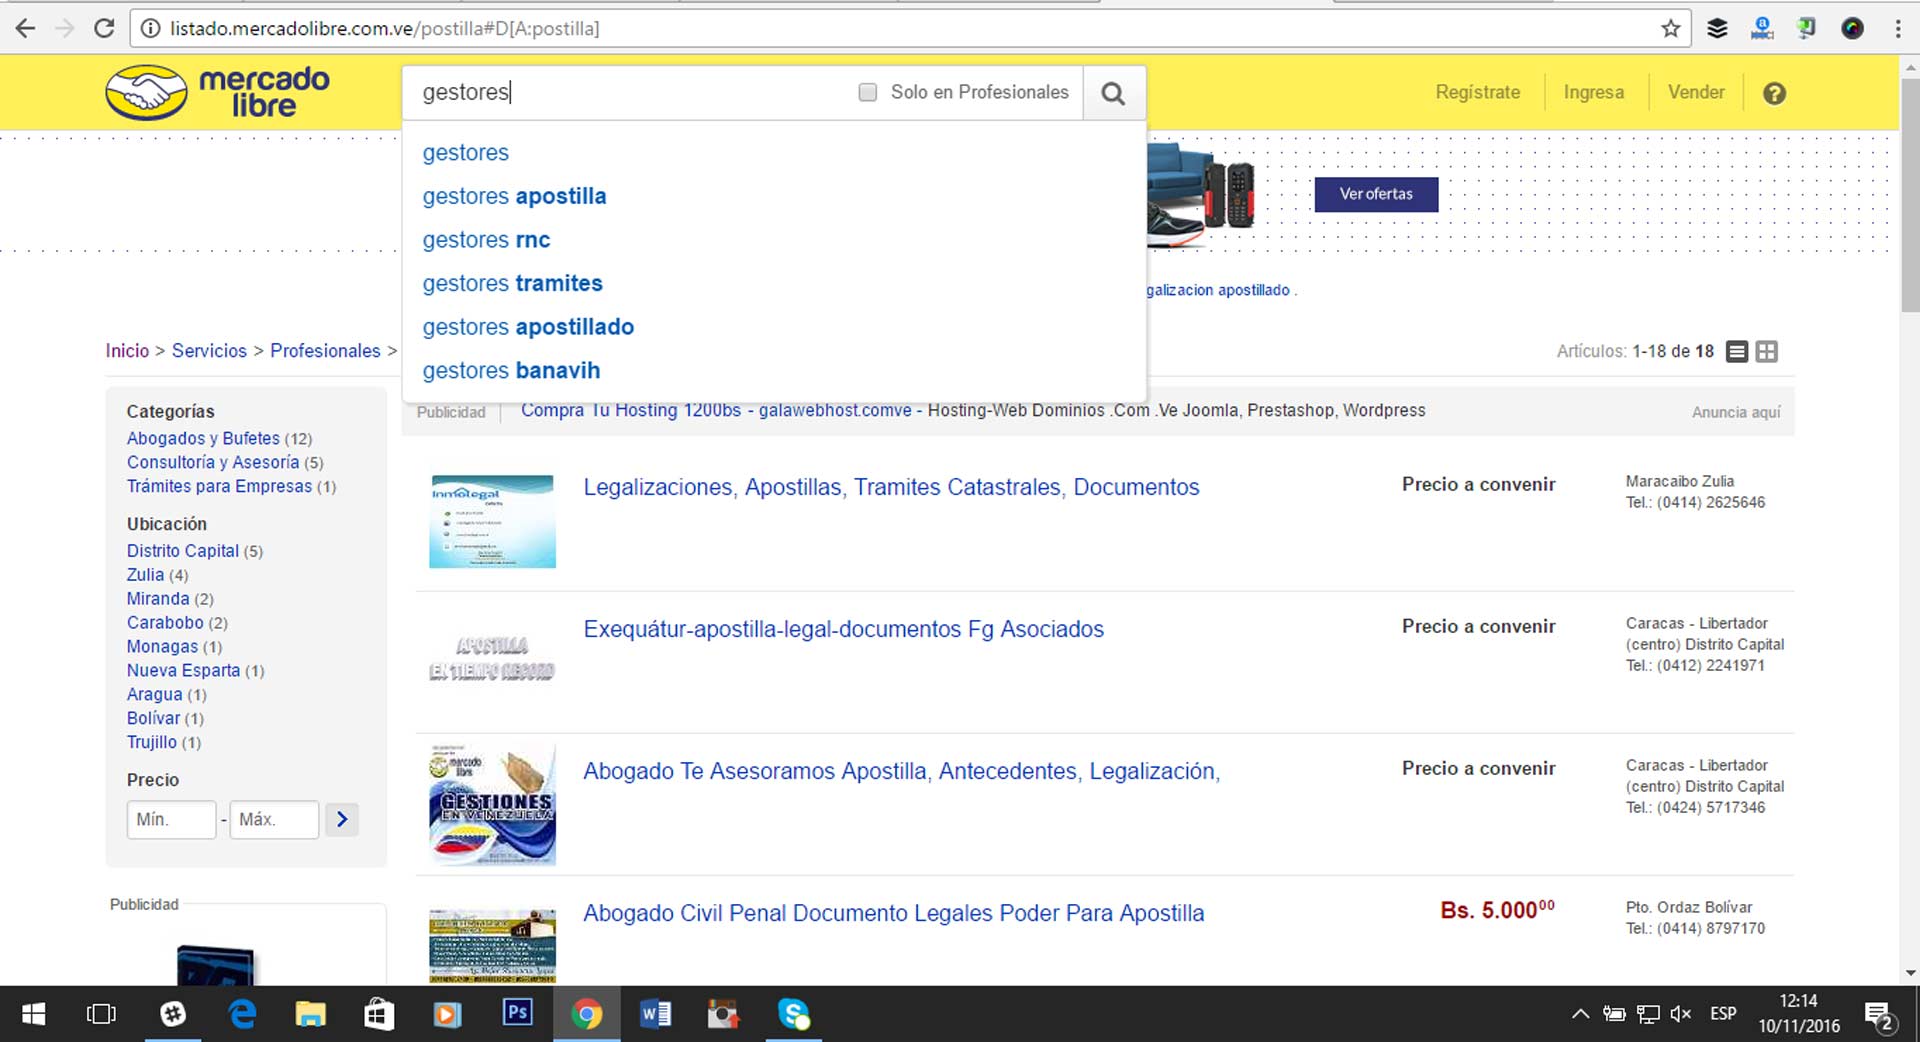Screen dimensions: 1920x1042
Task: Click the Mercado Libre handshake logo
Action: (x=146, y=93)
